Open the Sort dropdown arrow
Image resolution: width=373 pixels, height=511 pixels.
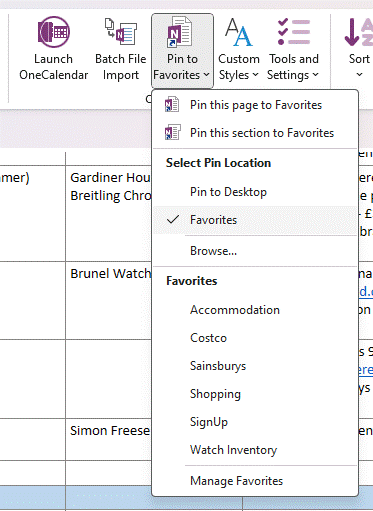[x=359, y=75]
